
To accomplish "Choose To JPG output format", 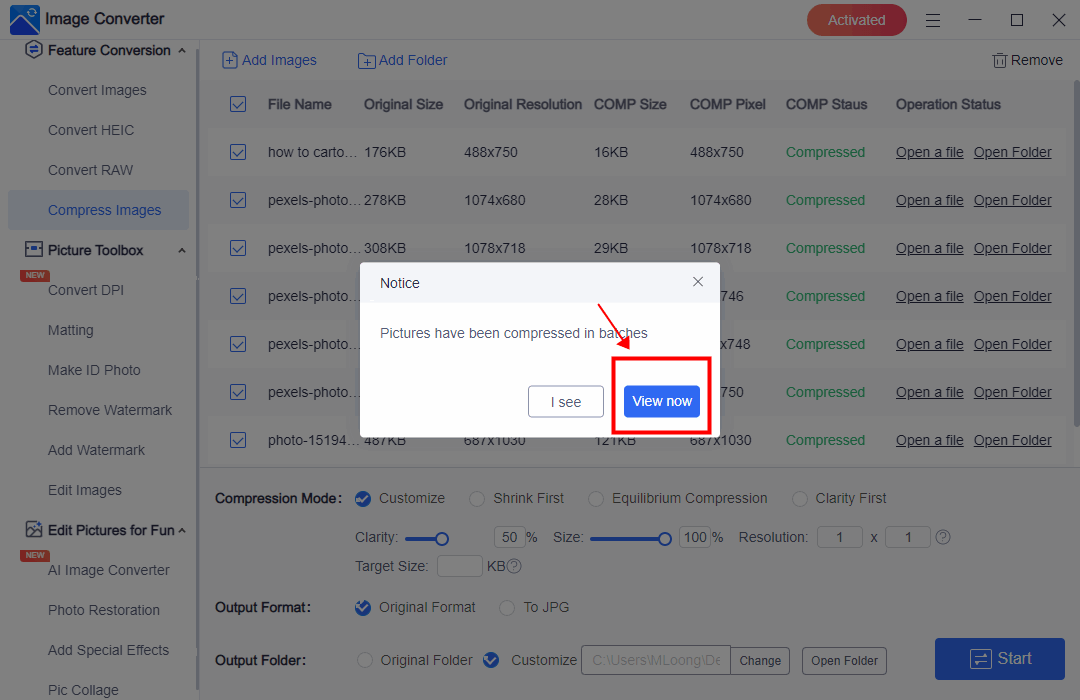I will [x=507, y=607].
